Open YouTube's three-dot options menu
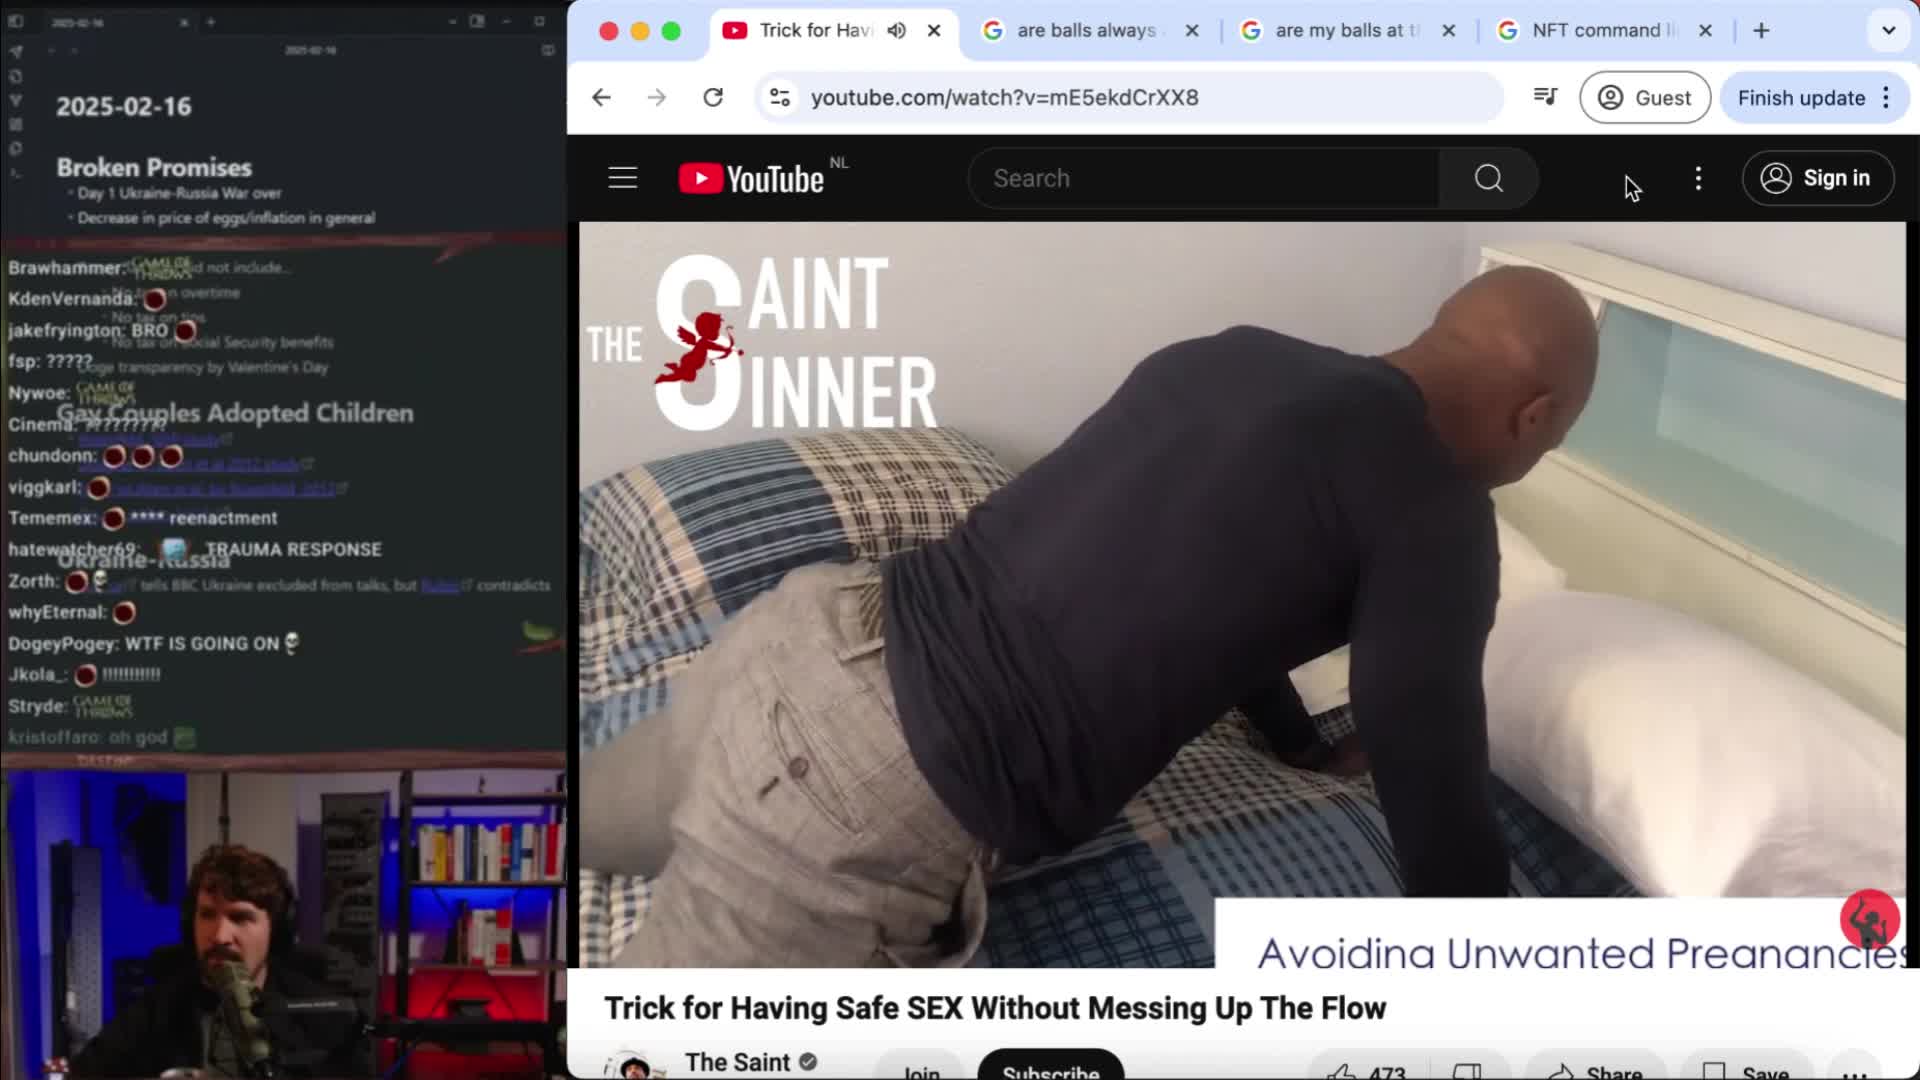The width and height of the screenshot is (1920, 1080). (1697, 177)
